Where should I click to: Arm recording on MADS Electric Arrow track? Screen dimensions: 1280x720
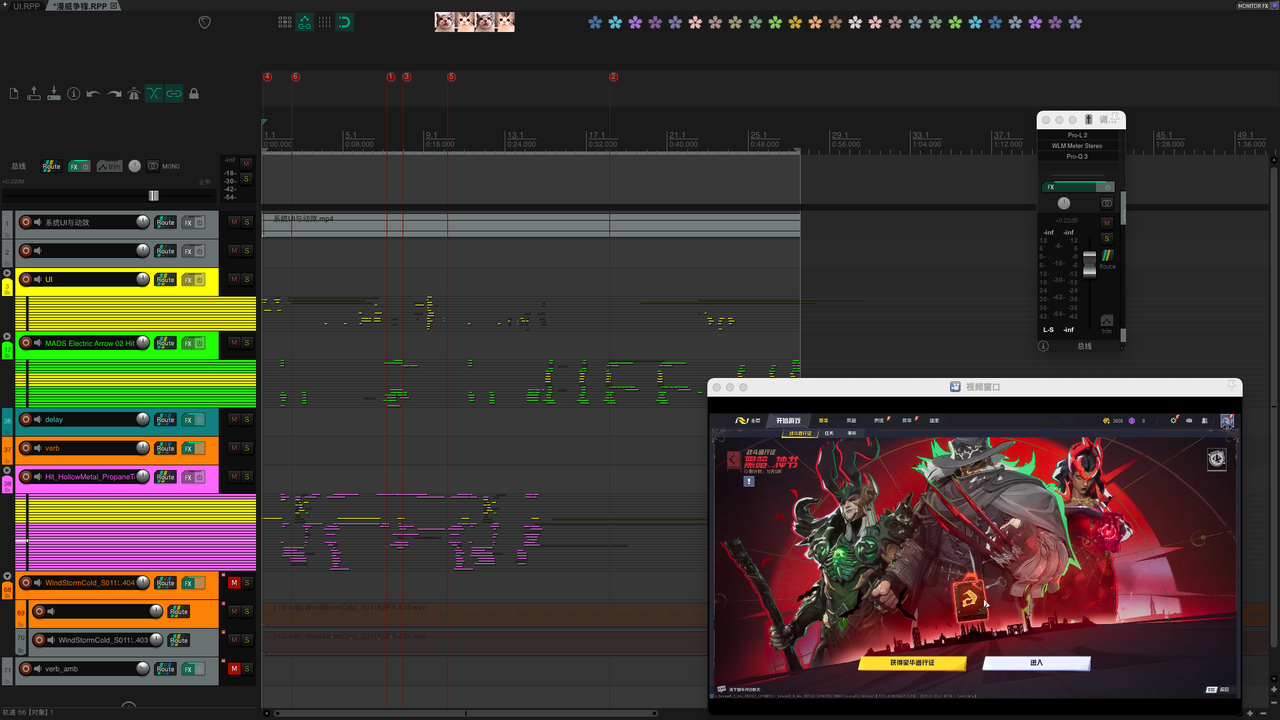(x=26, y=343)
